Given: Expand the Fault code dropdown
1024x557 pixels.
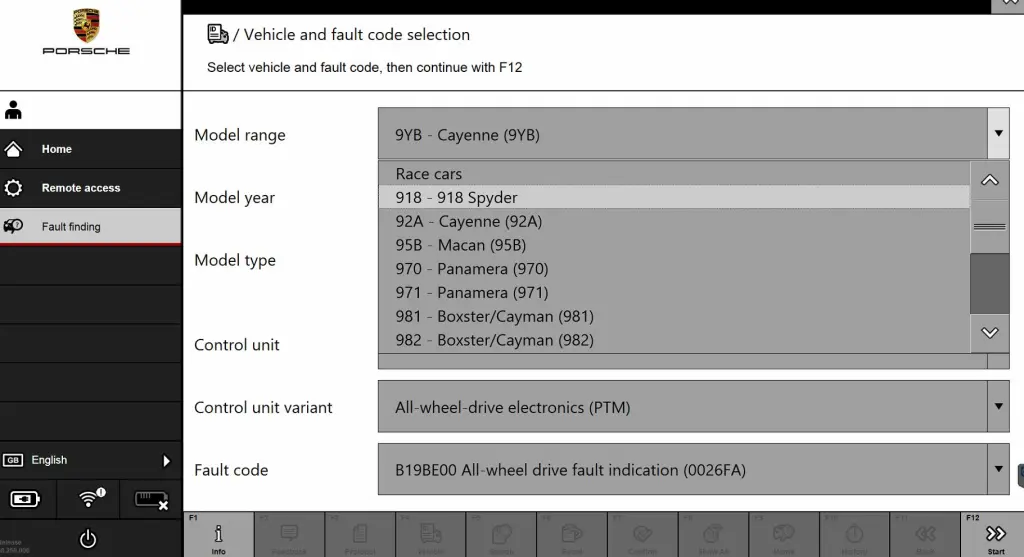Looking at the screenshot, I should (x=997, y=469).
